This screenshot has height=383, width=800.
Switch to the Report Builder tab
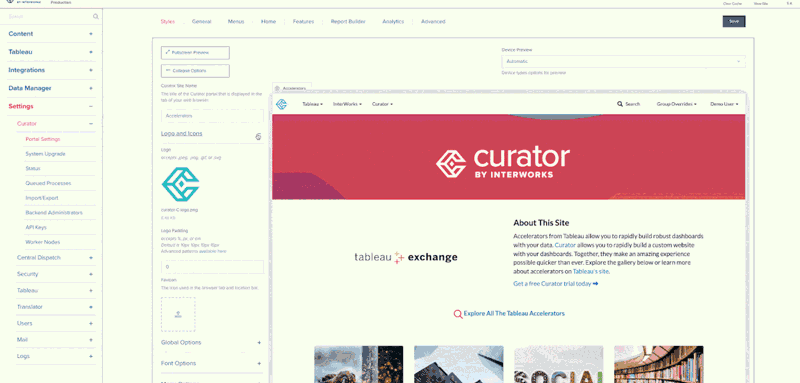point(348,21)
